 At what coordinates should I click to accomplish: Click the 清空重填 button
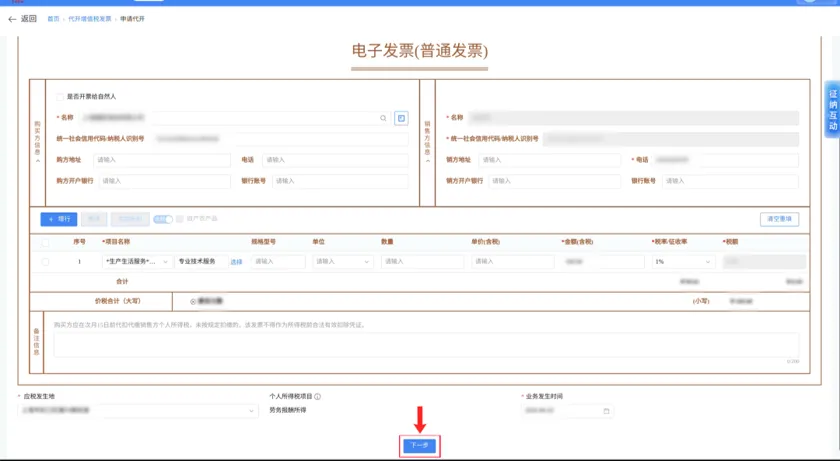(779, 219)
